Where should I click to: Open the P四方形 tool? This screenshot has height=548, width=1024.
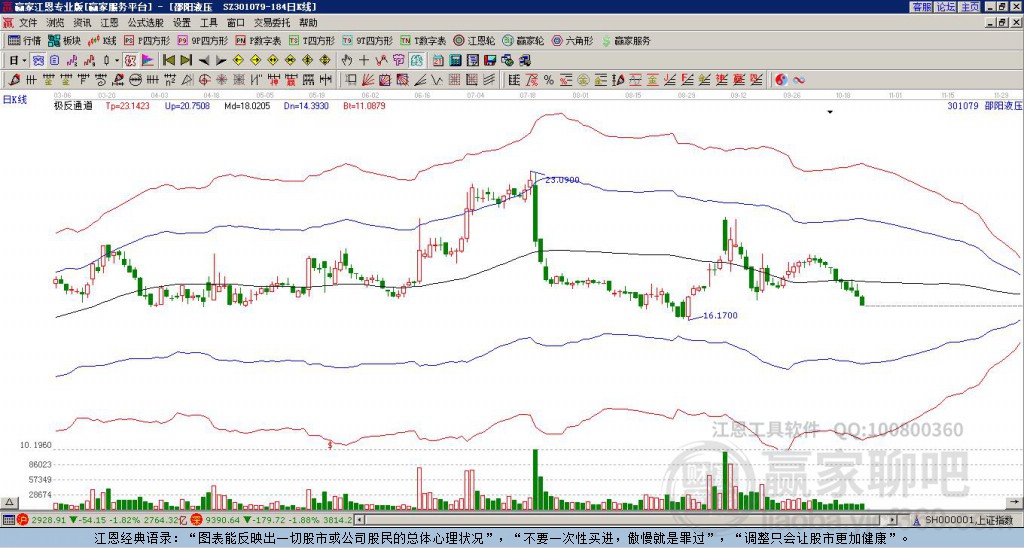coord(147,40)
